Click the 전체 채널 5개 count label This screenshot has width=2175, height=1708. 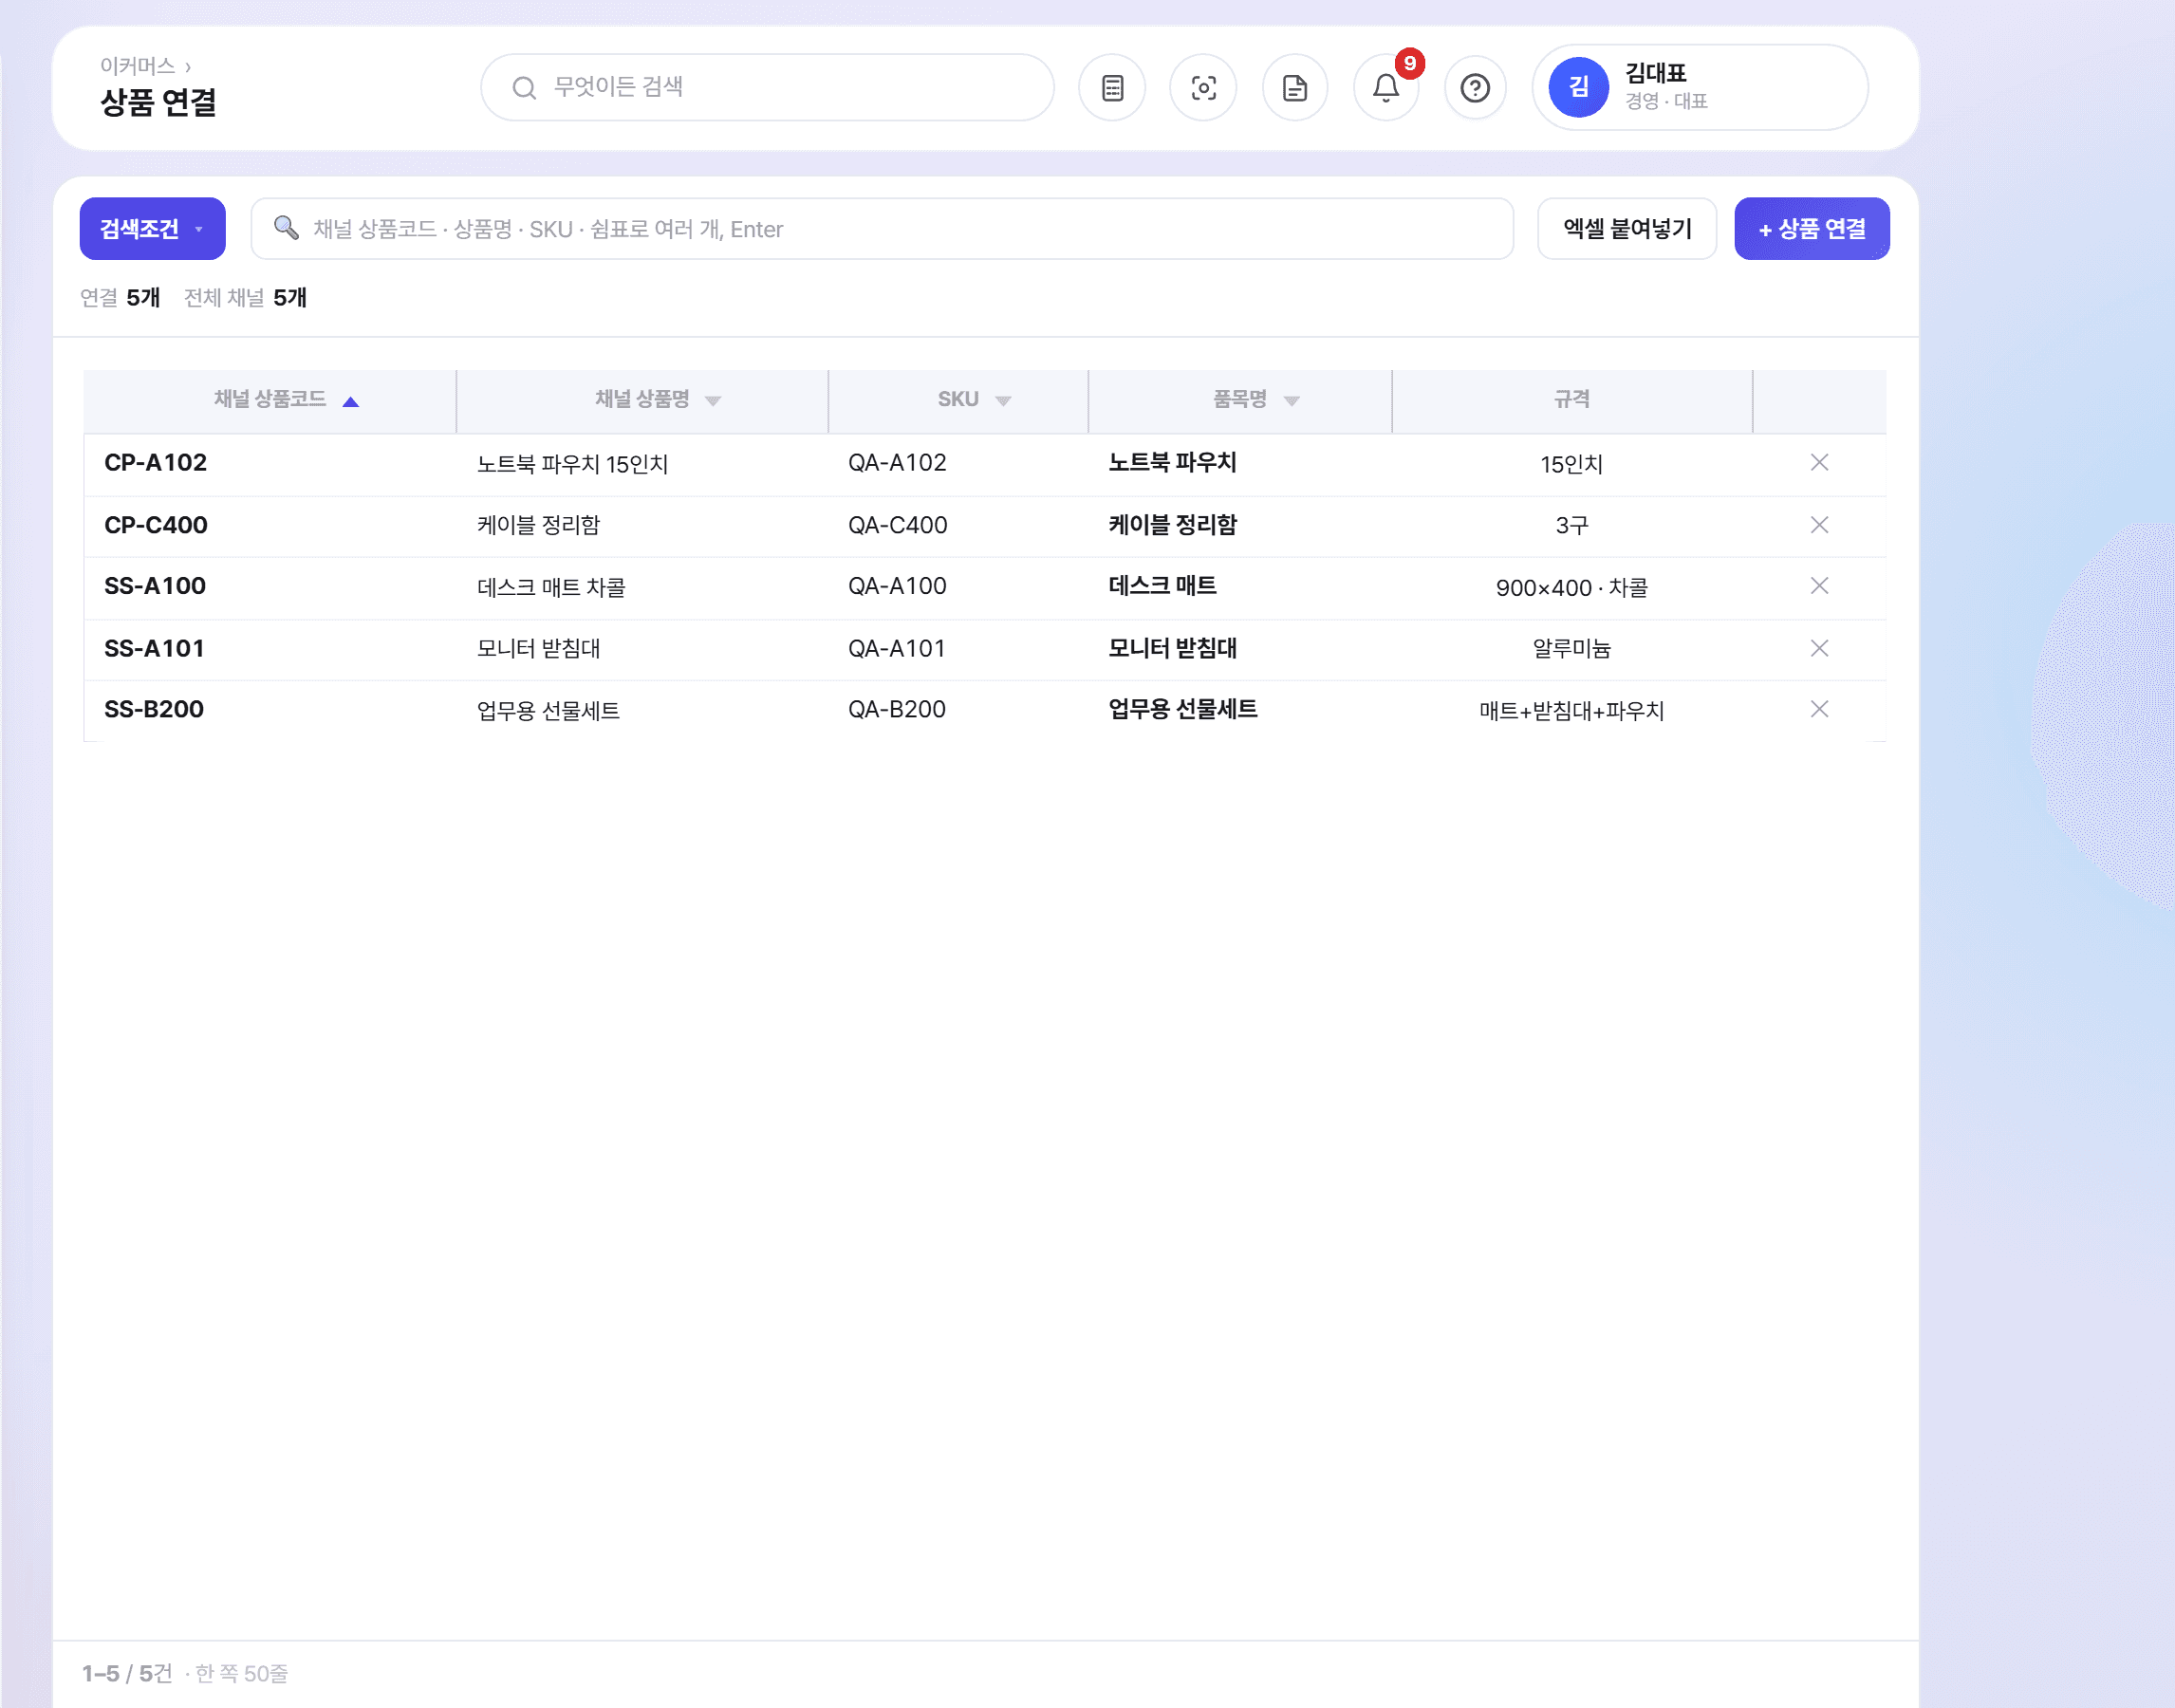245,298
